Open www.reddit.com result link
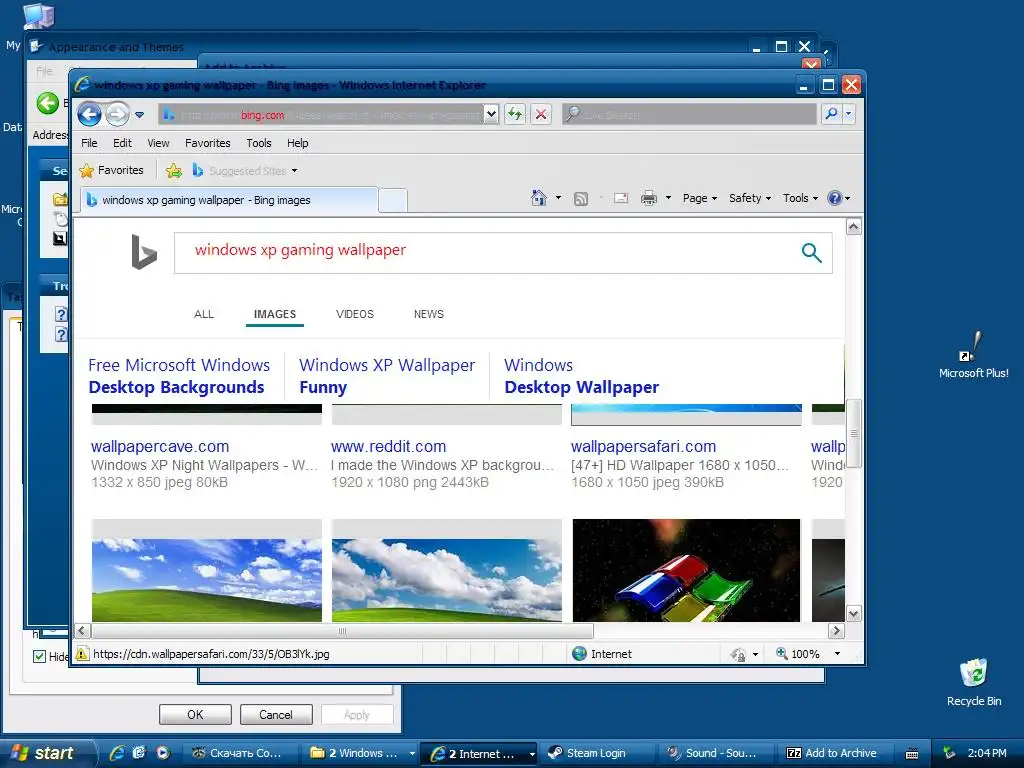 pyautogui.click(x=389, y=447)
